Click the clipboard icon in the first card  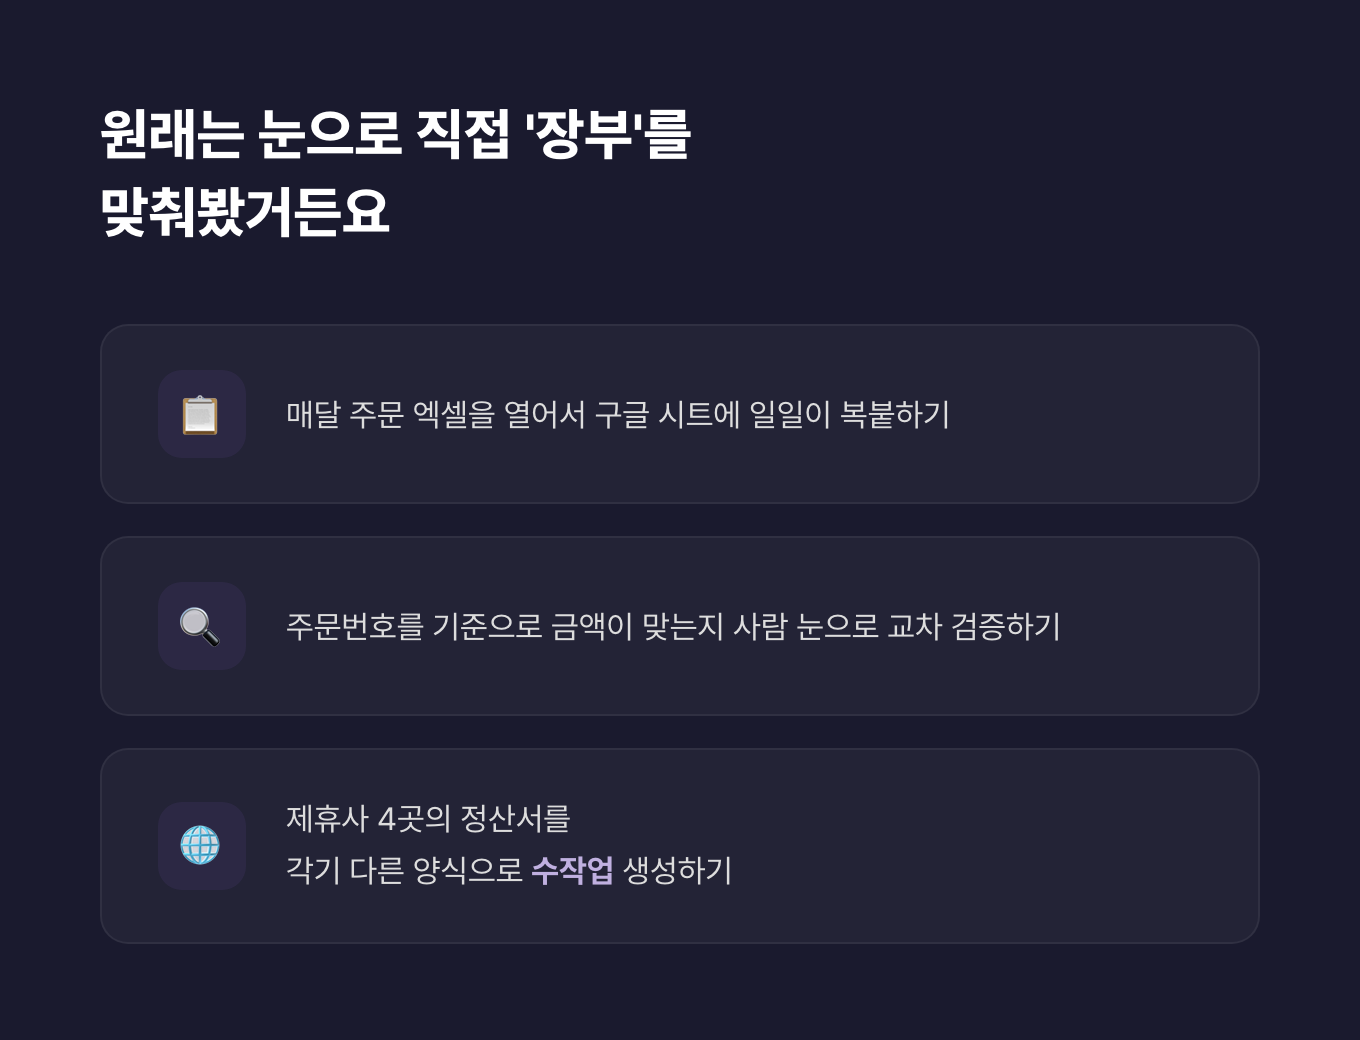pos(201,415)
